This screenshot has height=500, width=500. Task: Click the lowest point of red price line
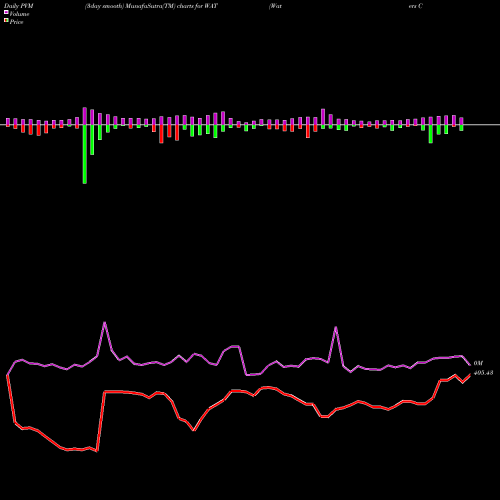click(97, 451)
